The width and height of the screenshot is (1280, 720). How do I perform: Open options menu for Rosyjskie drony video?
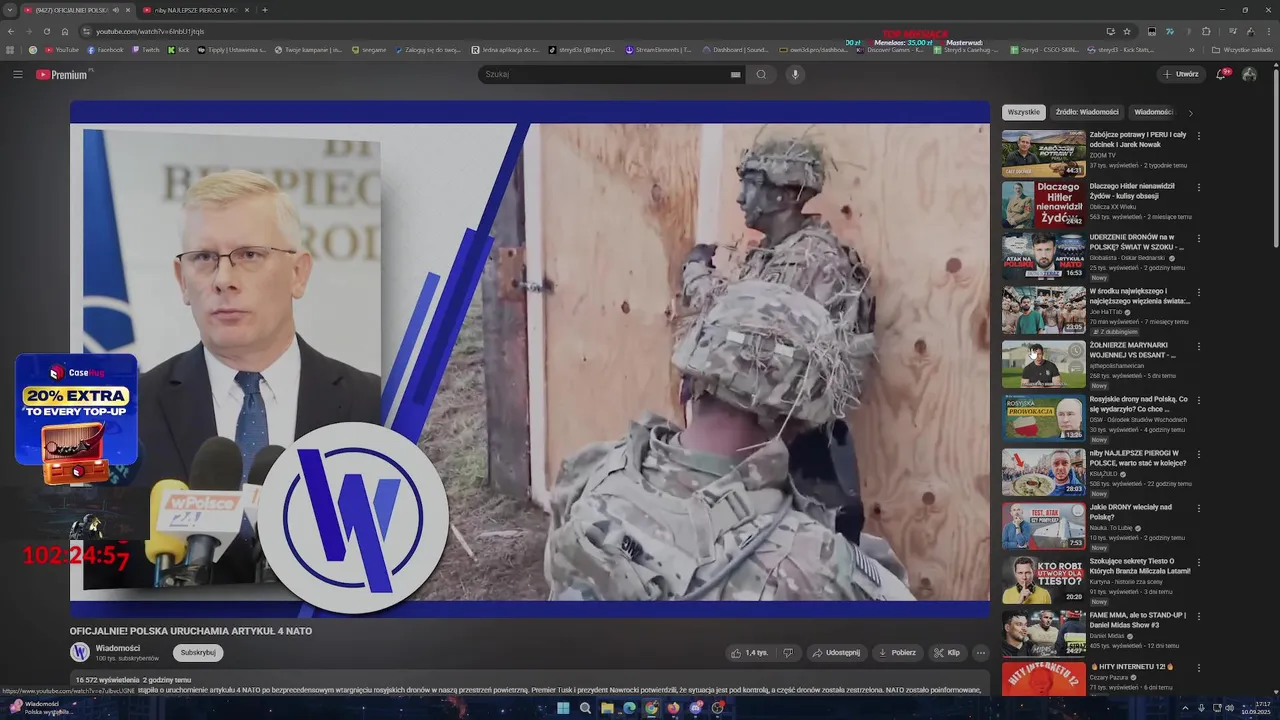[1198, 401]
